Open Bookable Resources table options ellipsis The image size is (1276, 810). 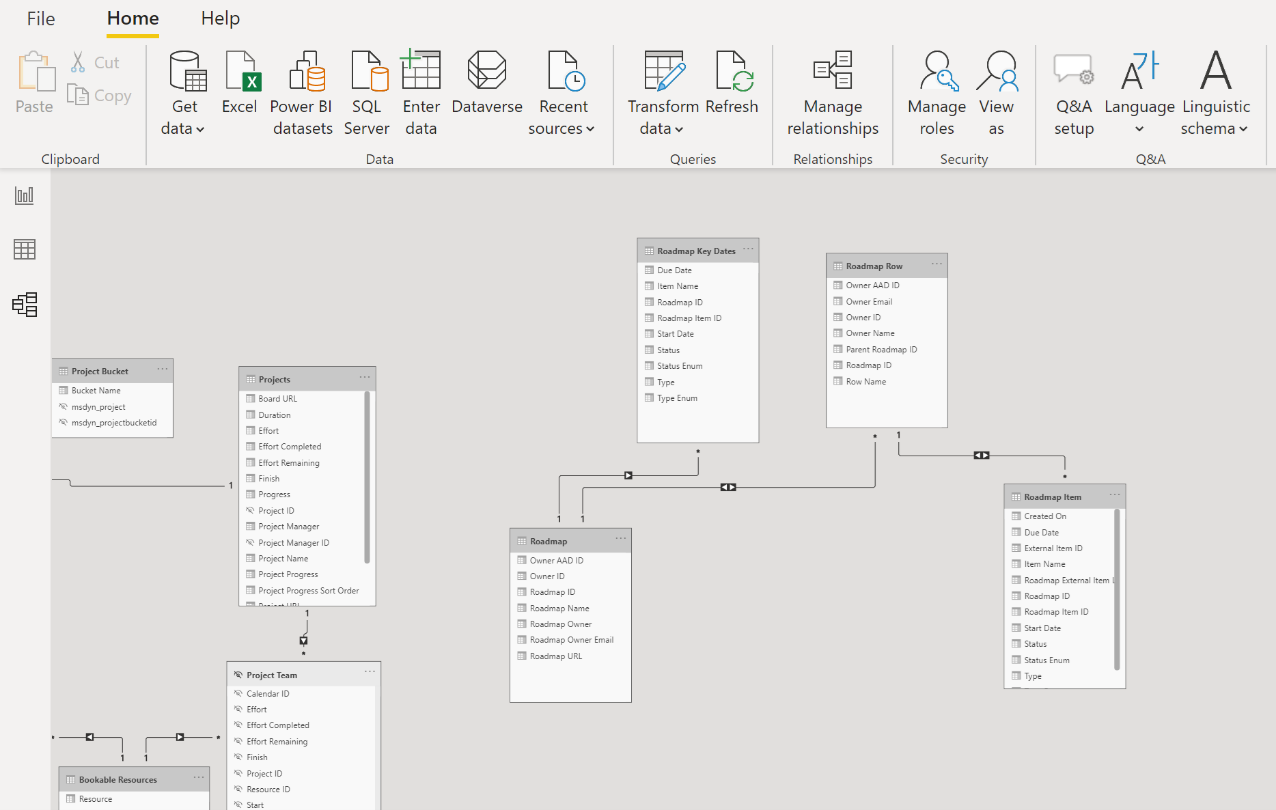[x=199, y=778]
